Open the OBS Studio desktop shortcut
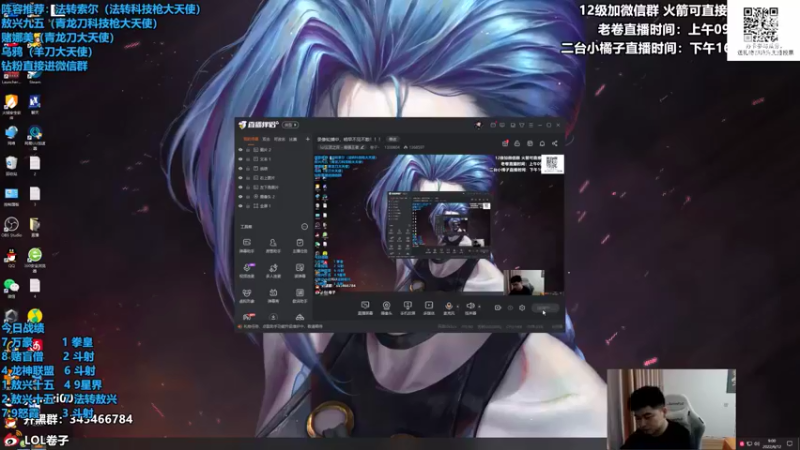This screenshot has width=800, height=450. click(x=11, y=227)
